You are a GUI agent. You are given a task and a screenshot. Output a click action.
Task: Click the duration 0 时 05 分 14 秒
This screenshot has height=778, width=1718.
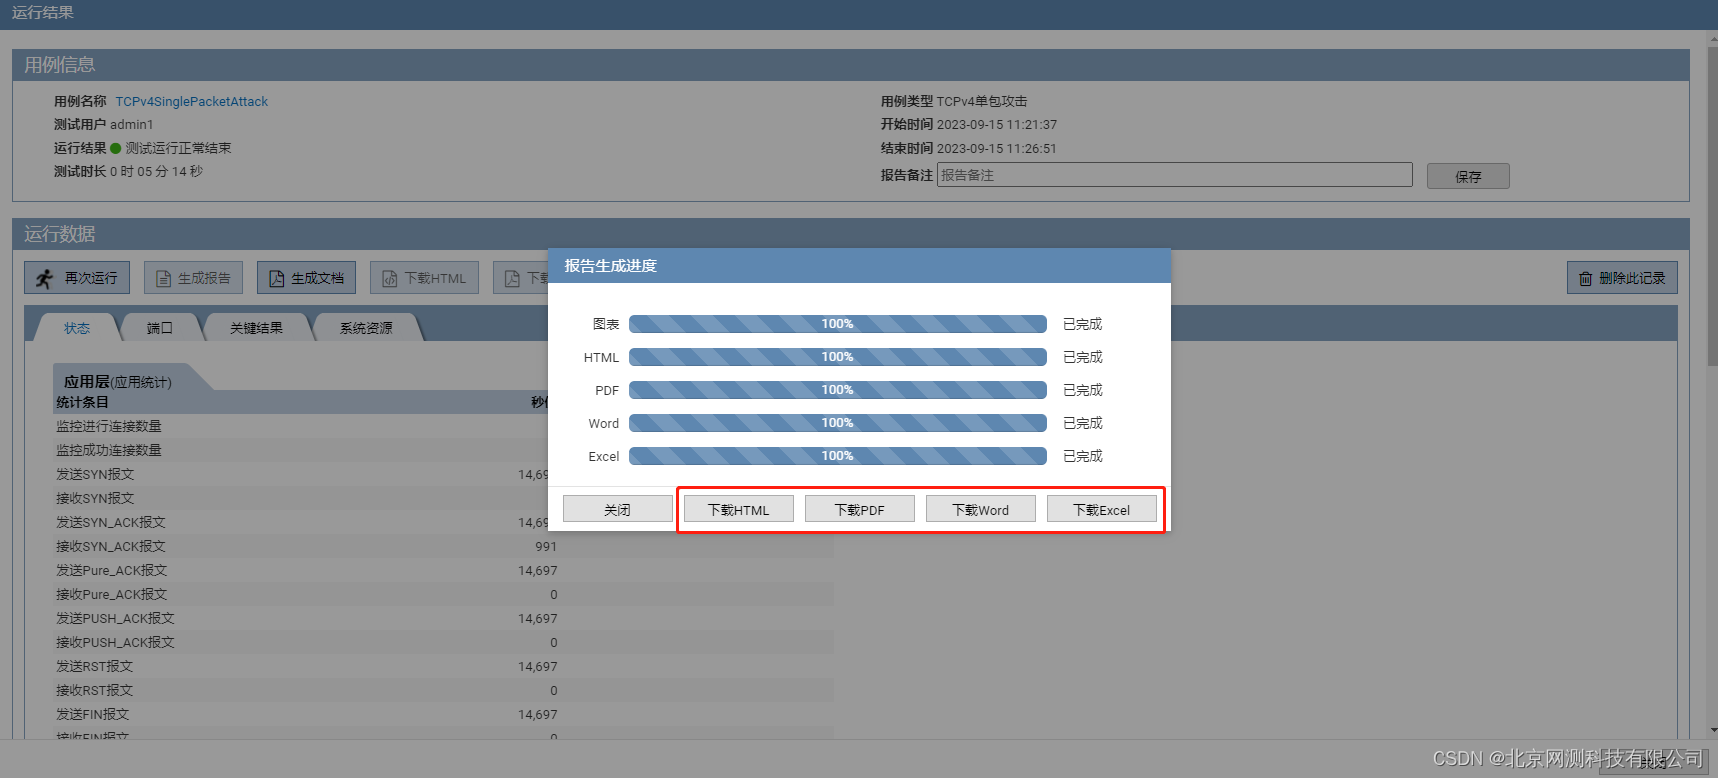click(156, 172)
